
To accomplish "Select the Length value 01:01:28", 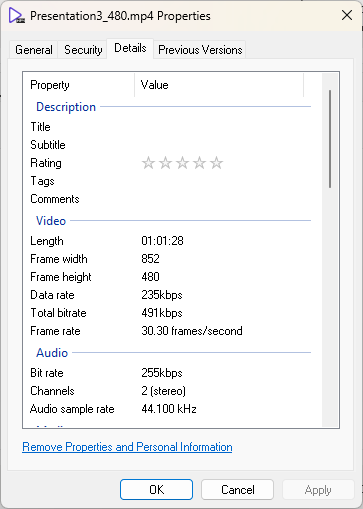I will point(162,241).
